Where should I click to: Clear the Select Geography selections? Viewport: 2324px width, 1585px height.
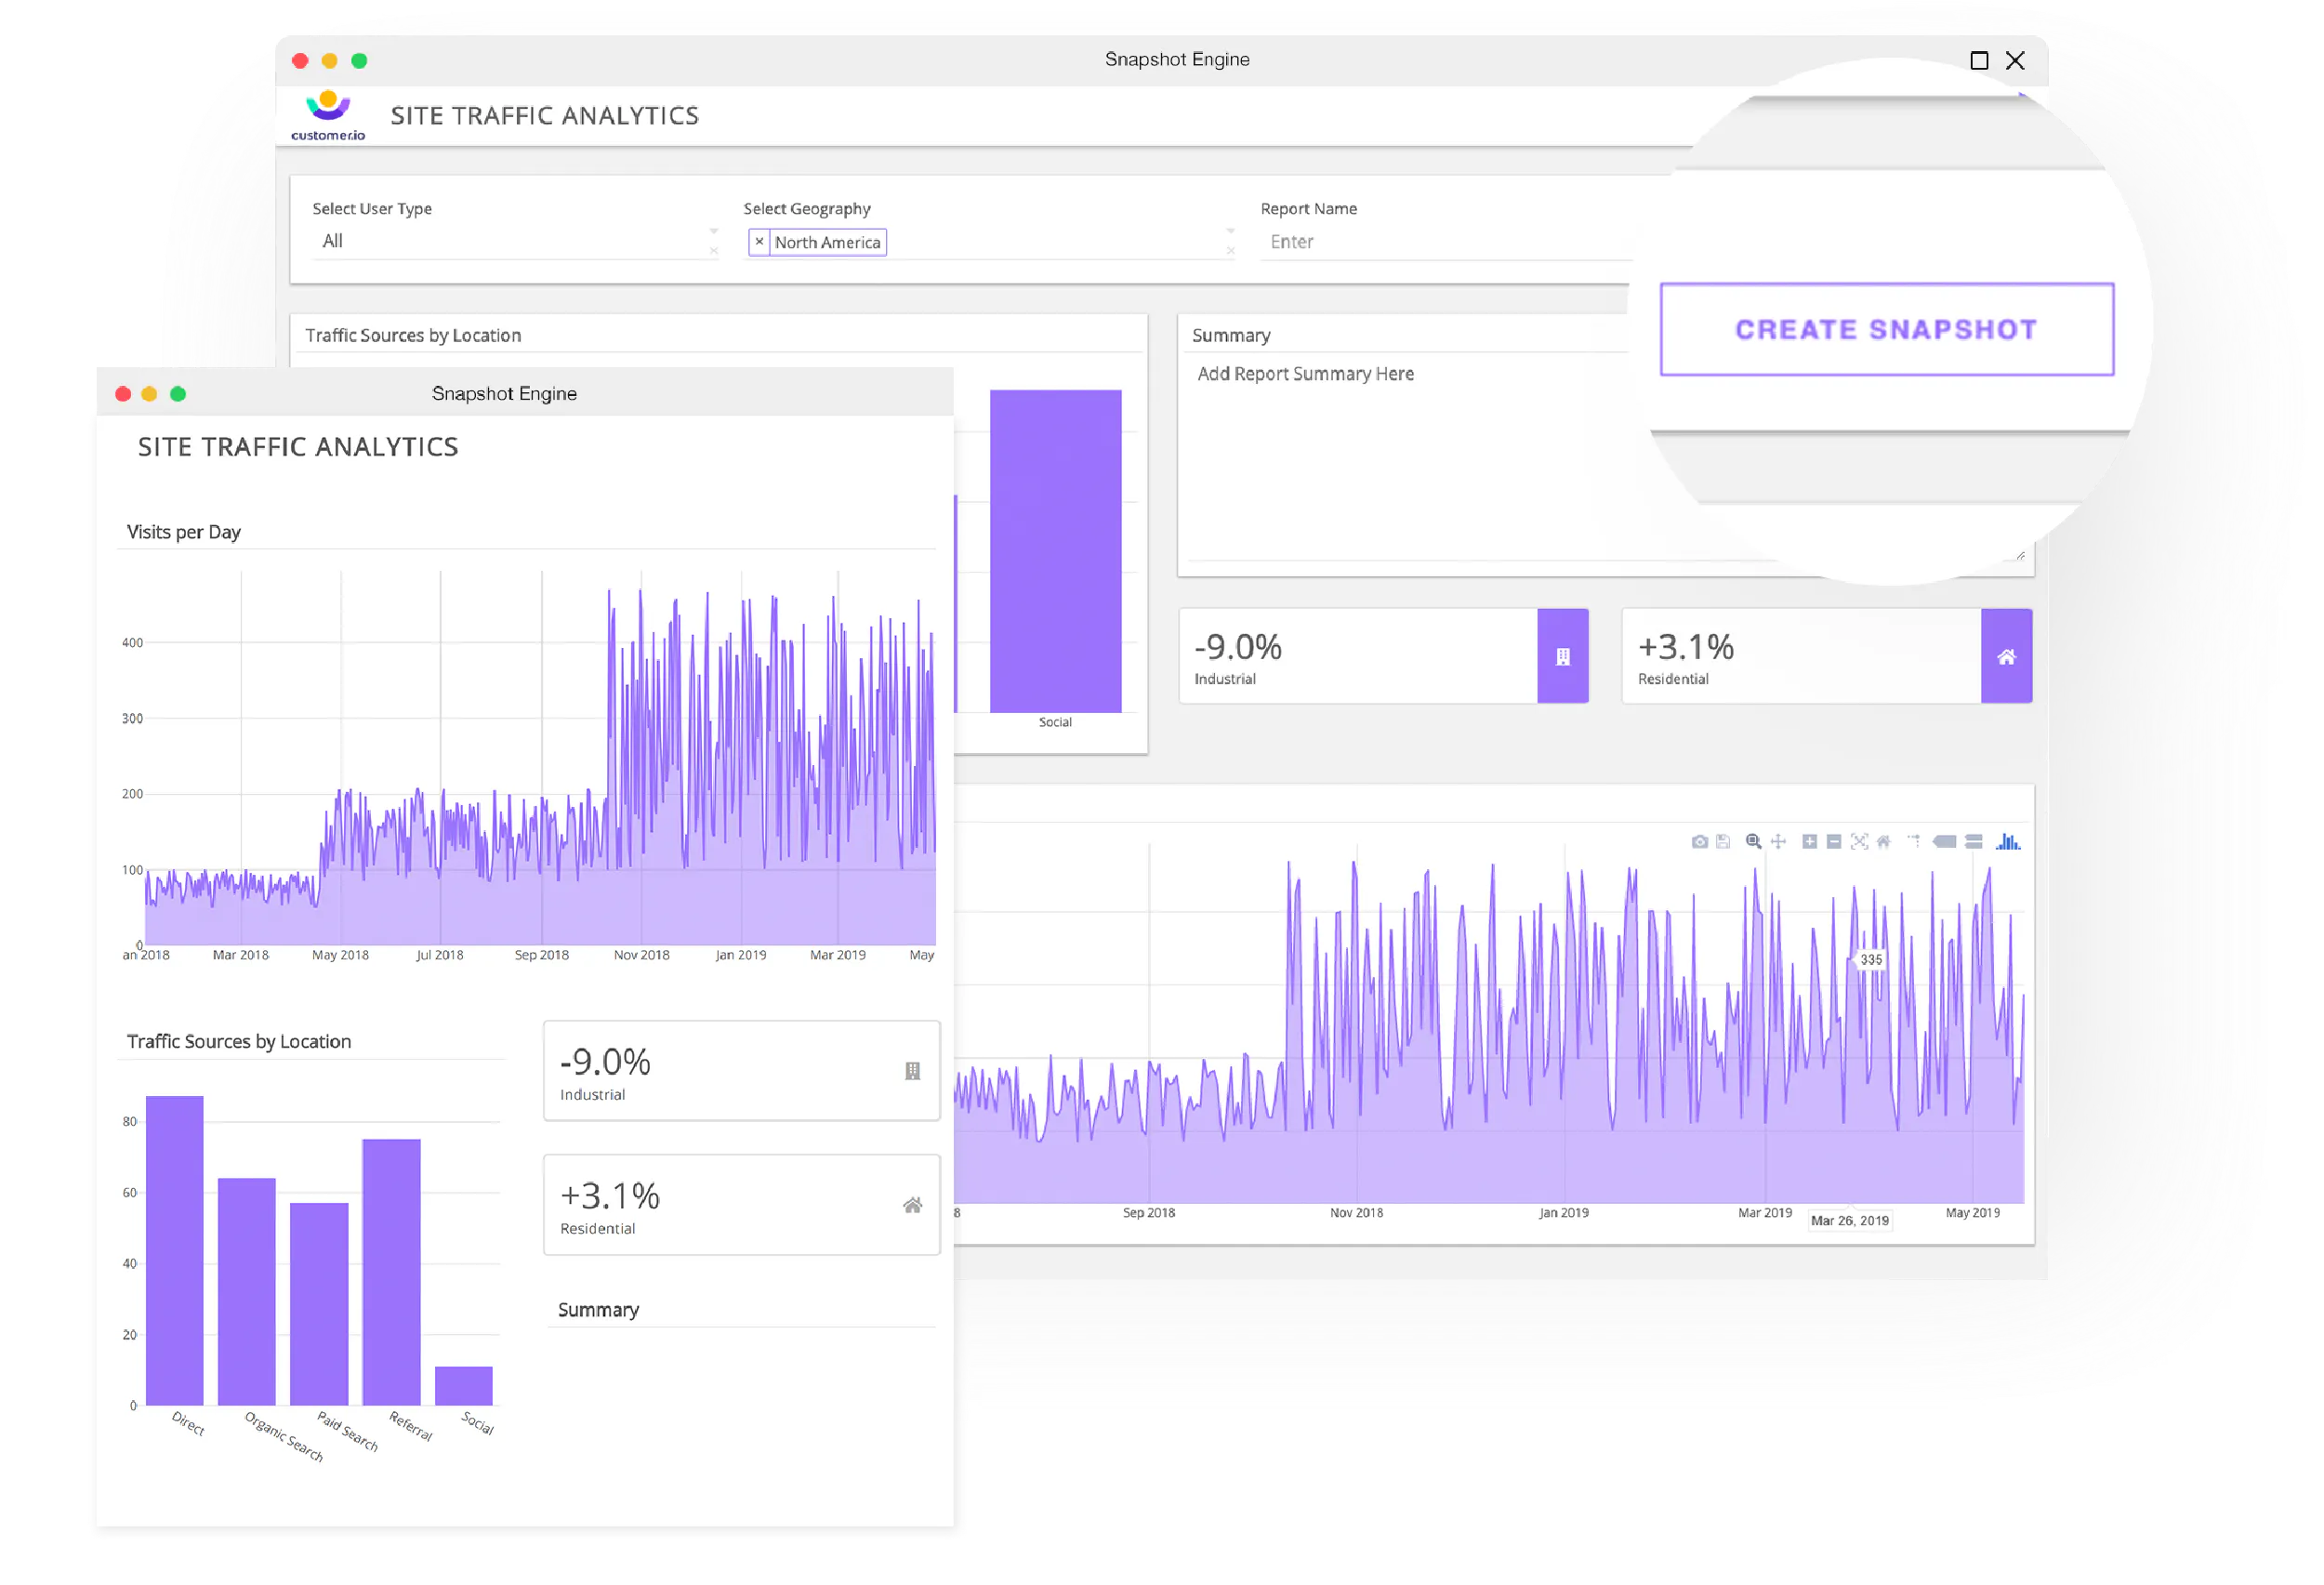(1230, 251)
